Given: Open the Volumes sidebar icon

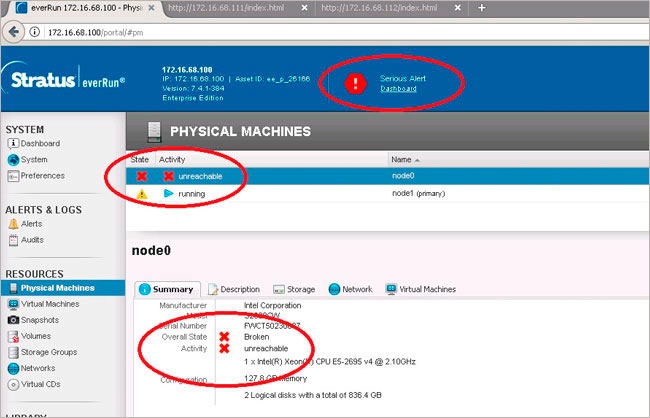Looking at the screenshot, I should (x=13, y=336).
